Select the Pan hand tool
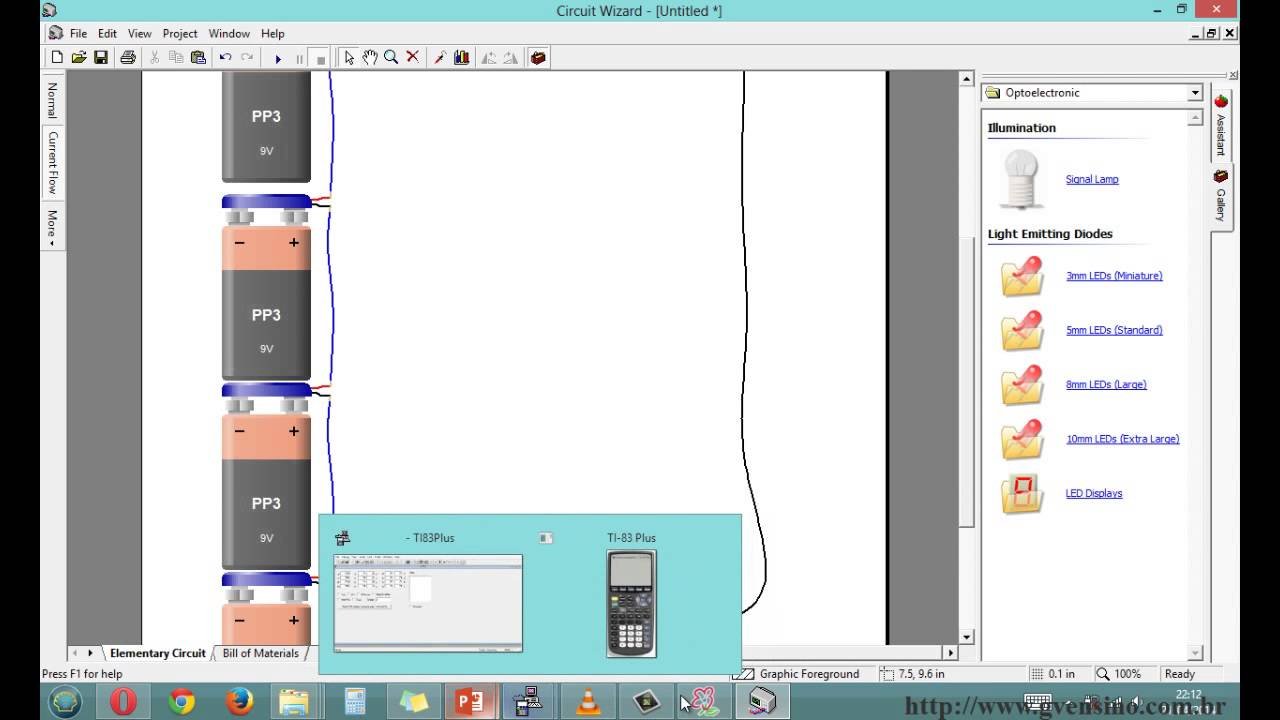 370,58
